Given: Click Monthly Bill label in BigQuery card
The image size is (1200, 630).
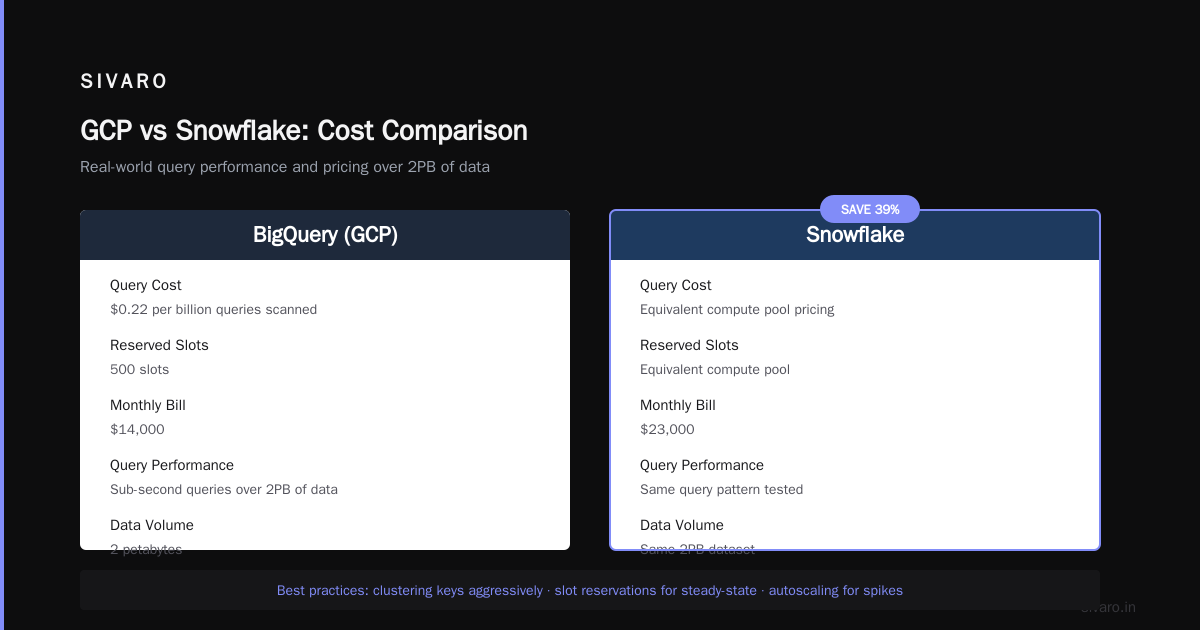Looking at the screenshot, I should tap(148, 405).
